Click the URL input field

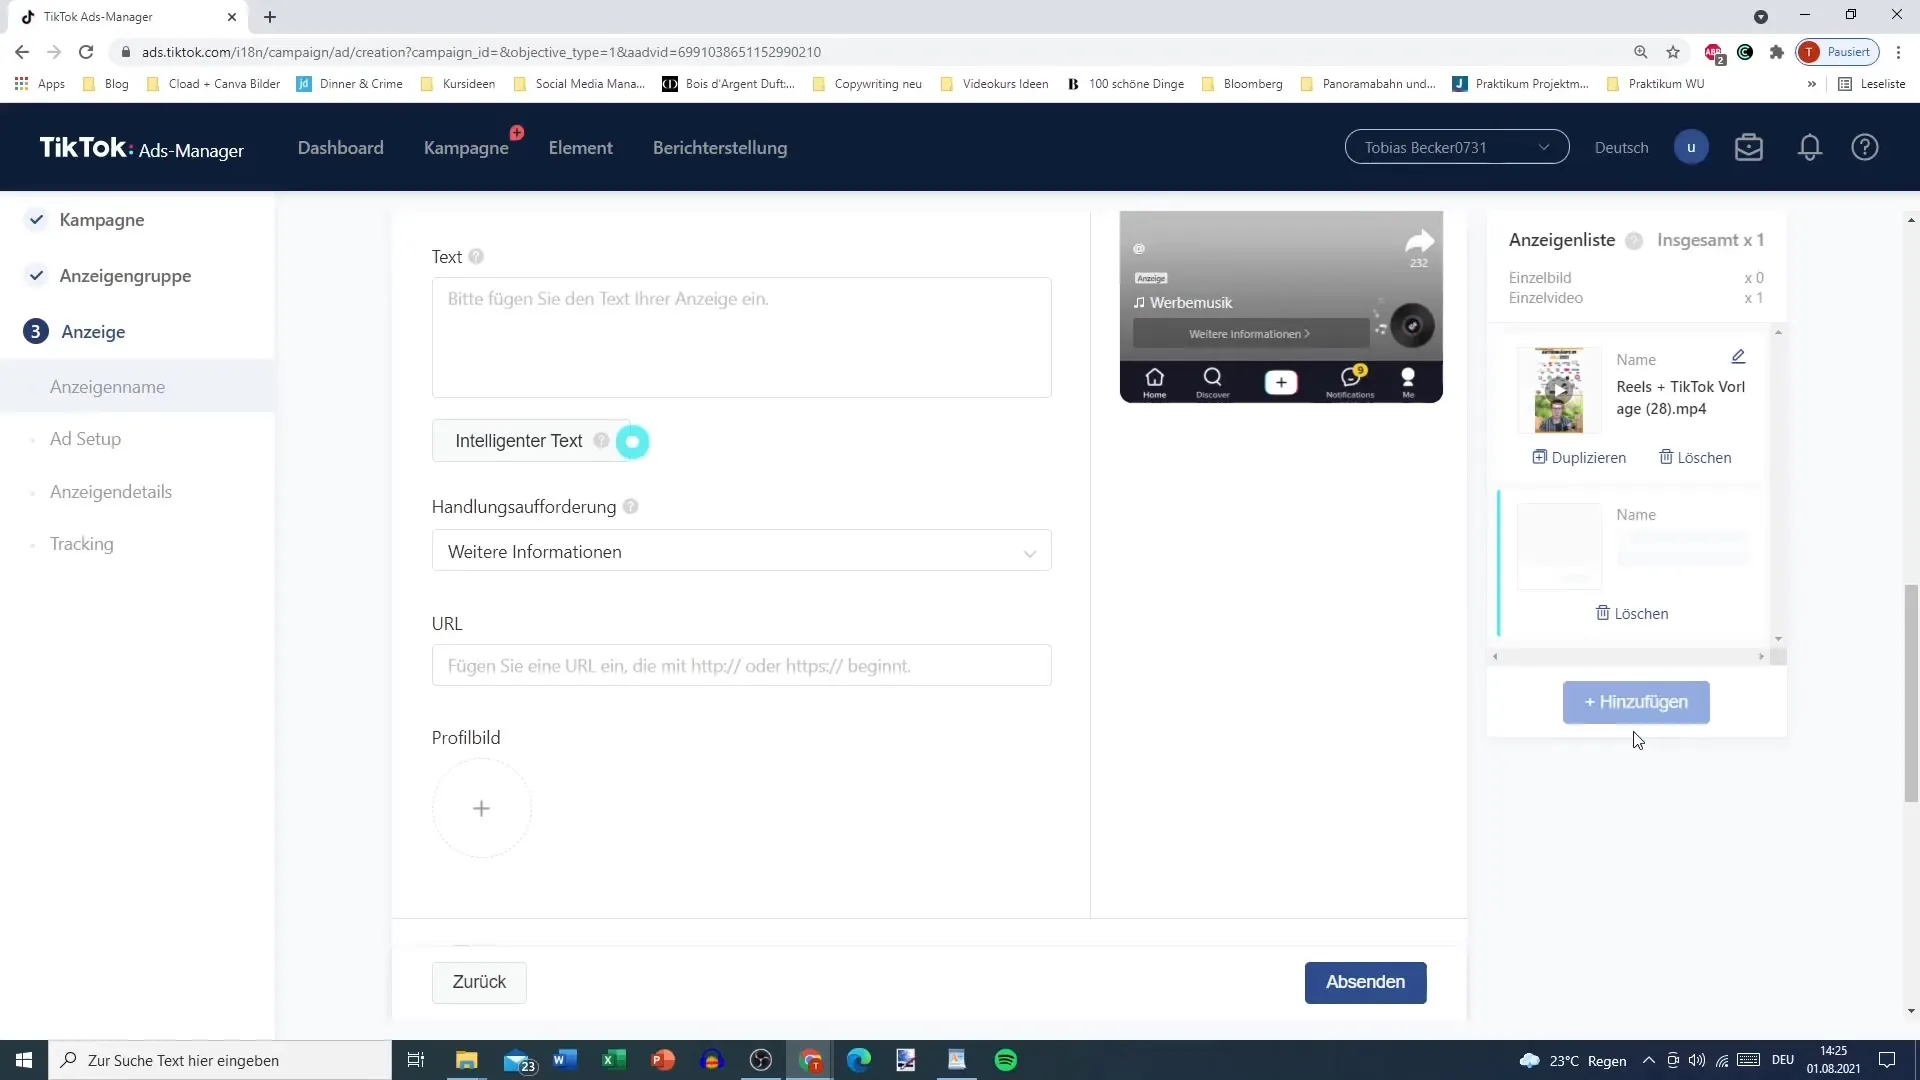point(742,666)
